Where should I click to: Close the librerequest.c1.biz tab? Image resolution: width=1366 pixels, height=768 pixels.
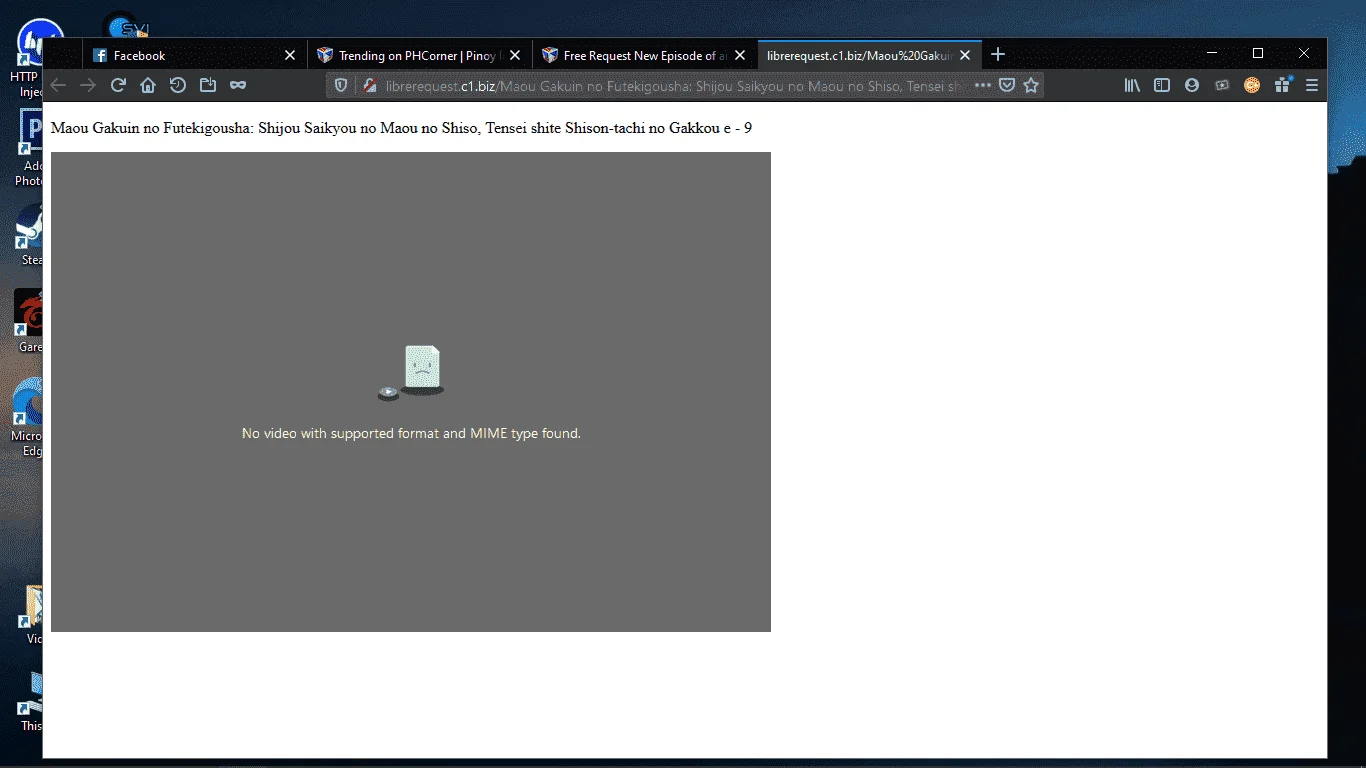pyautogui.click(x=965, y=56)
